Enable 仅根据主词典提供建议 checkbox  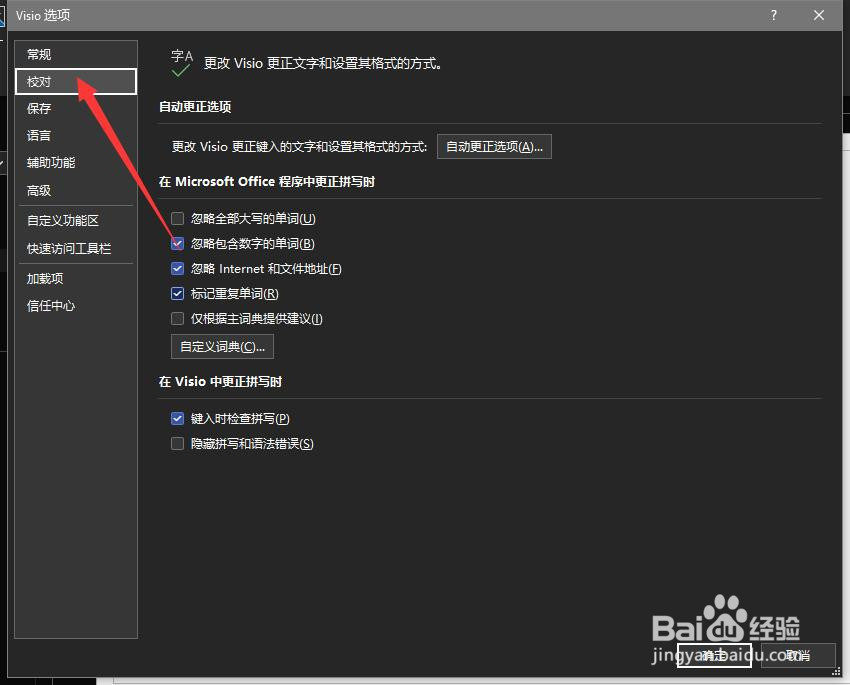point(177,318)
